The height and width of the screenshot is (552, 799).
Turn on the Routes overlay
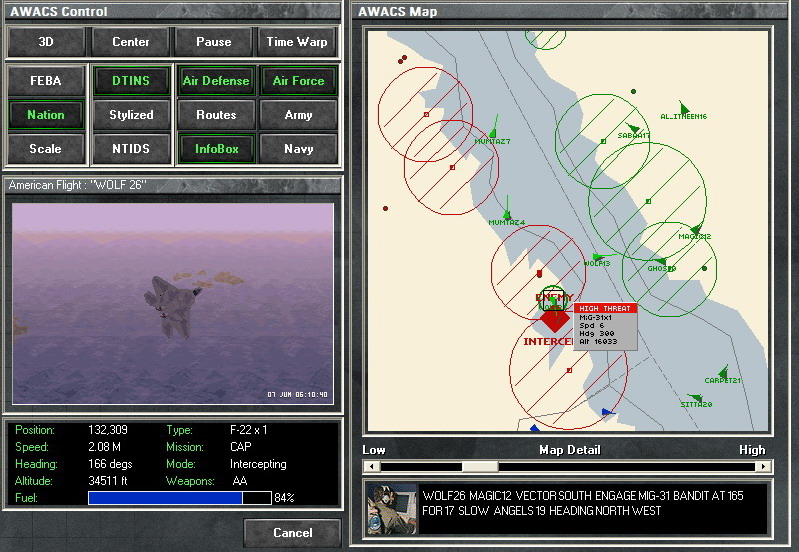click(x=216, y=115)
